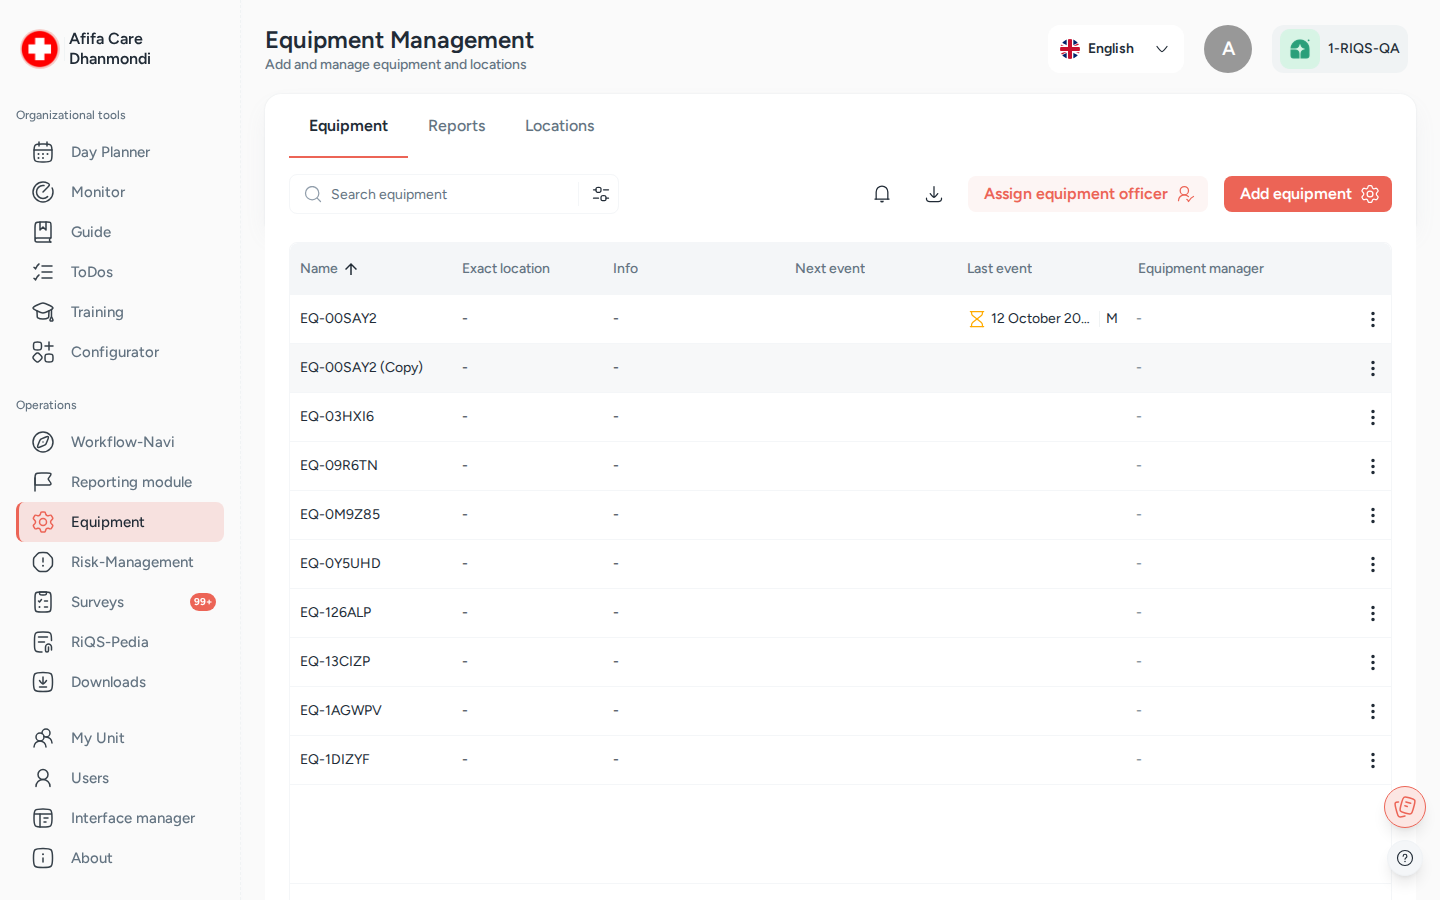Open the Day Planner calendar icon
The image size is (1440, 900).
point(43,152)
